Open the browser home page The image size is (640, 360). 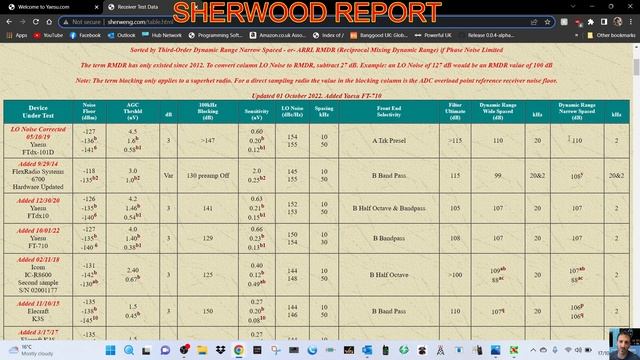coord(49,22)
